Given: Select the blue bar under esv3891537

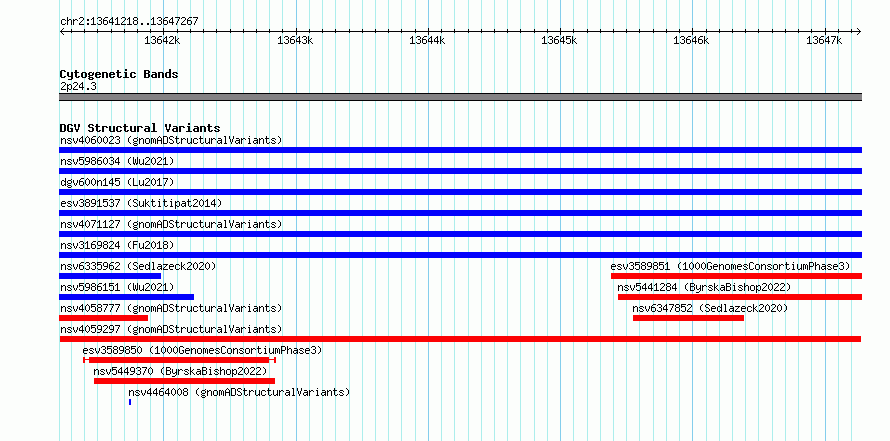Looking at the screenshot, I should [460, 213].
